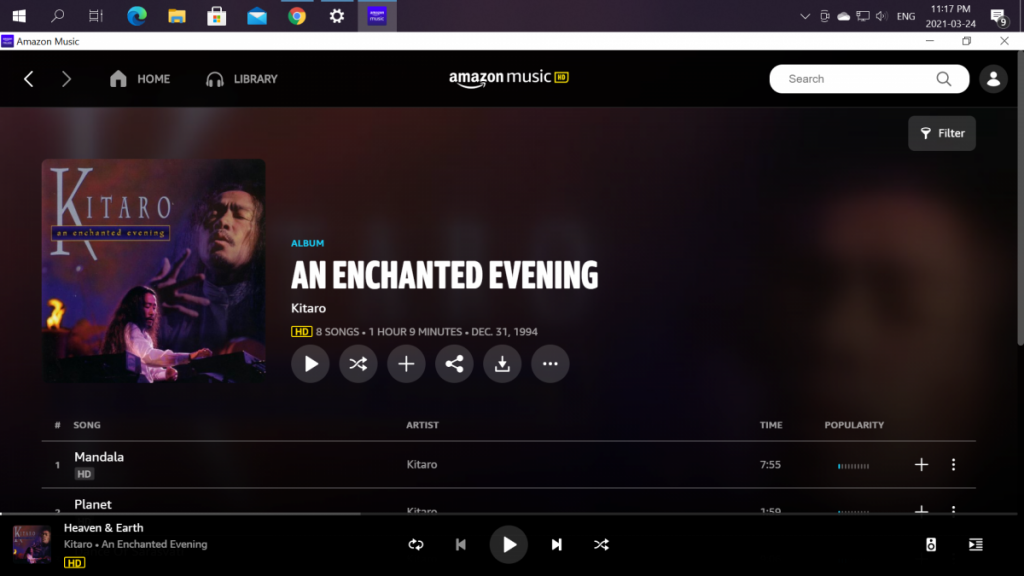Click the now playing album thumbnail

click(32, 545)
